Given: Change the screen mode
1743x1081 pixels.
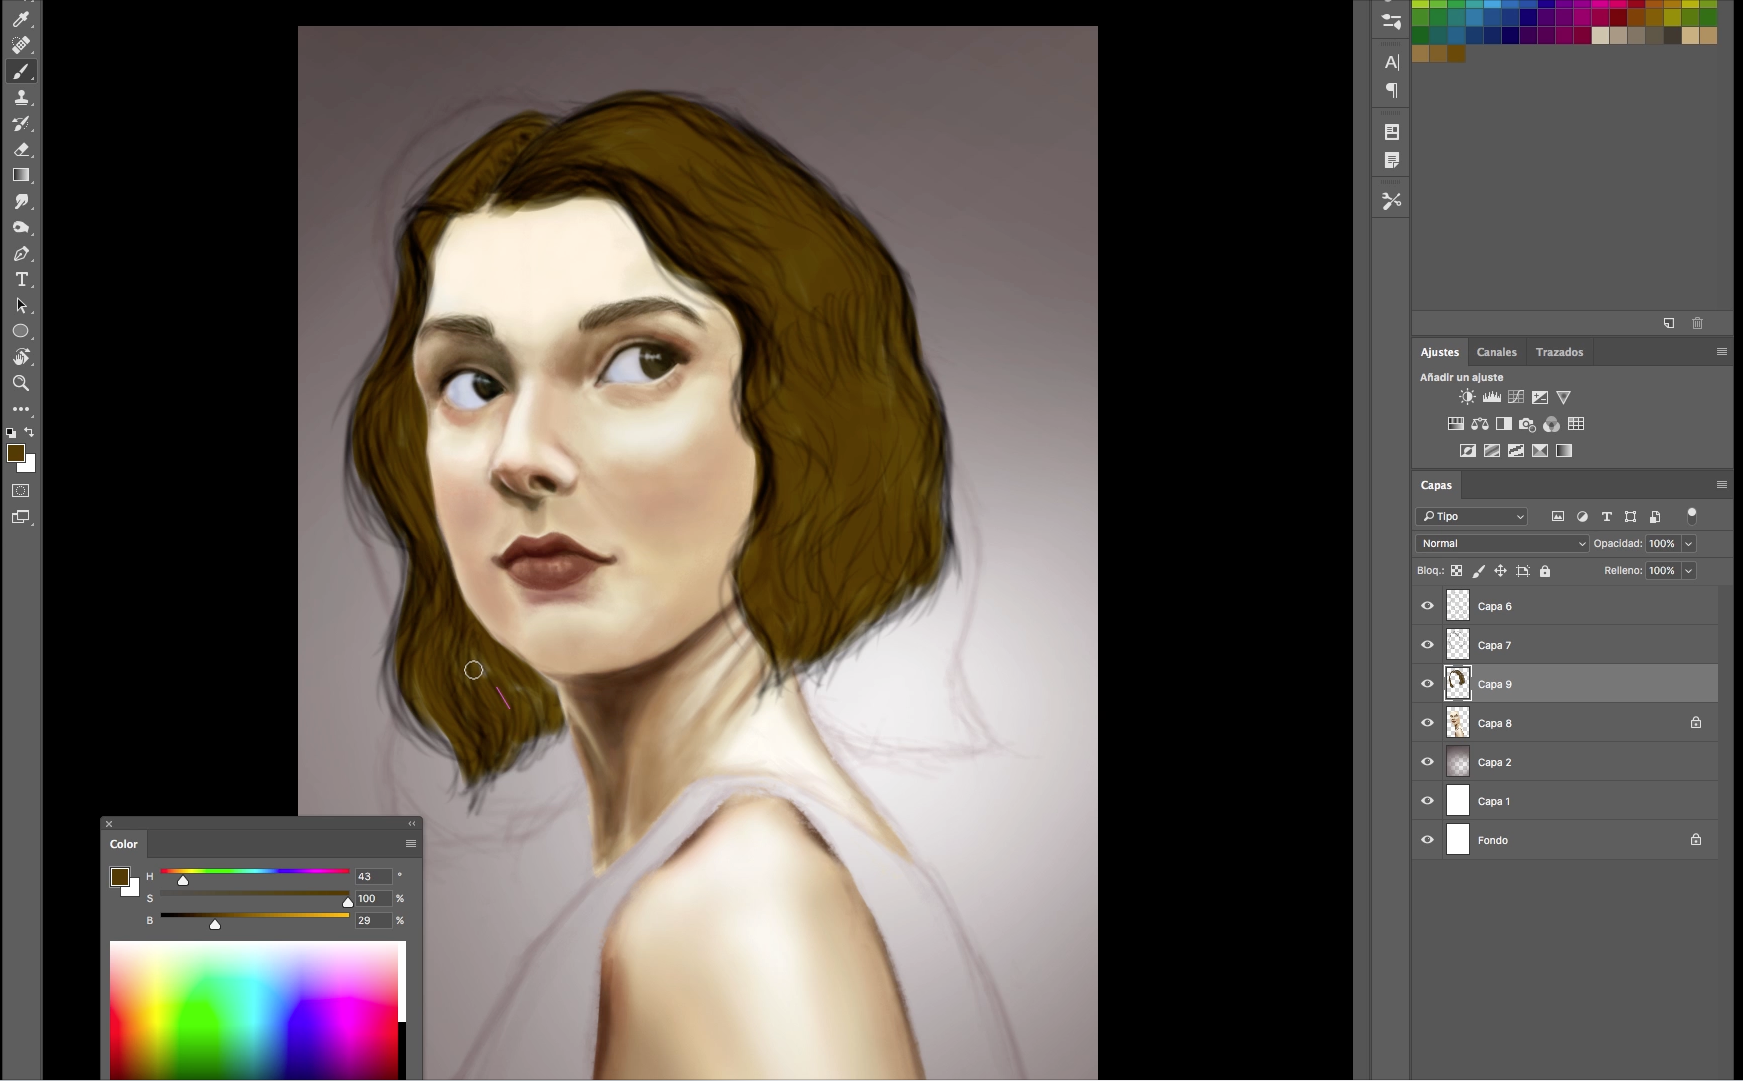Looking at the screenshot, I should (21, 517).
